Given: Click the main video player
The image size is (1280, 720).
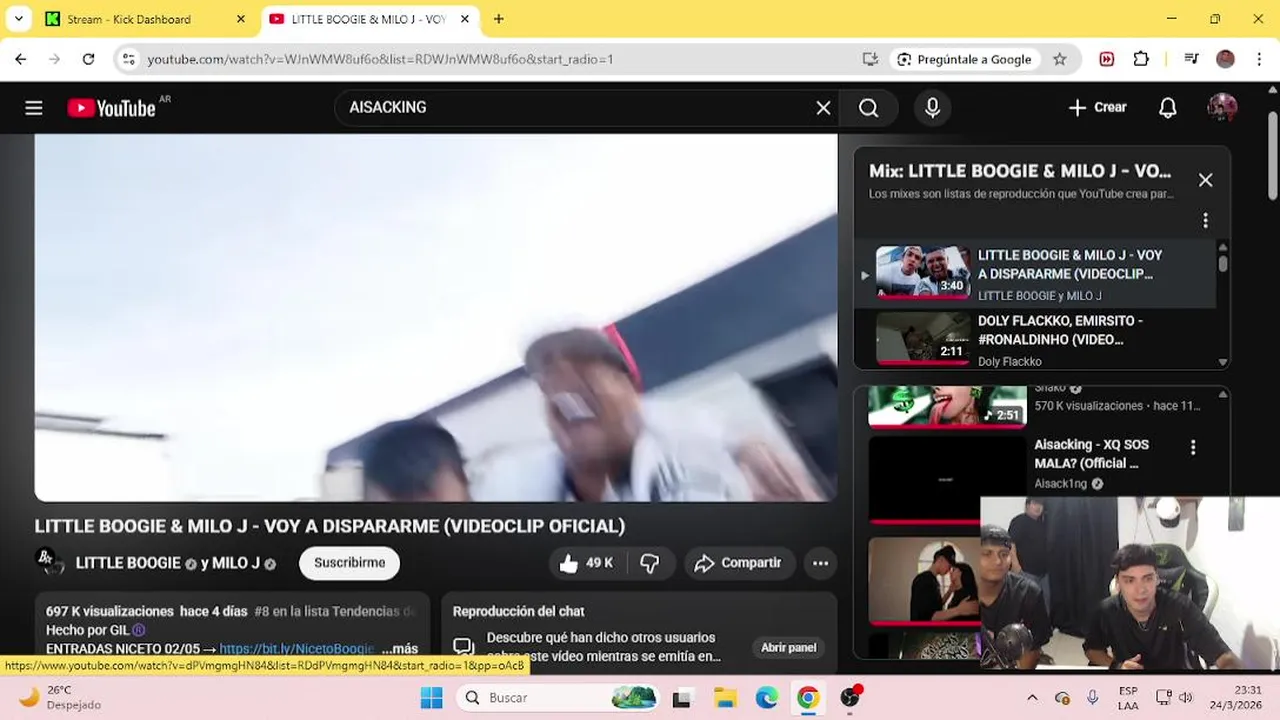Looking at the screenshot, I should 436,317.
